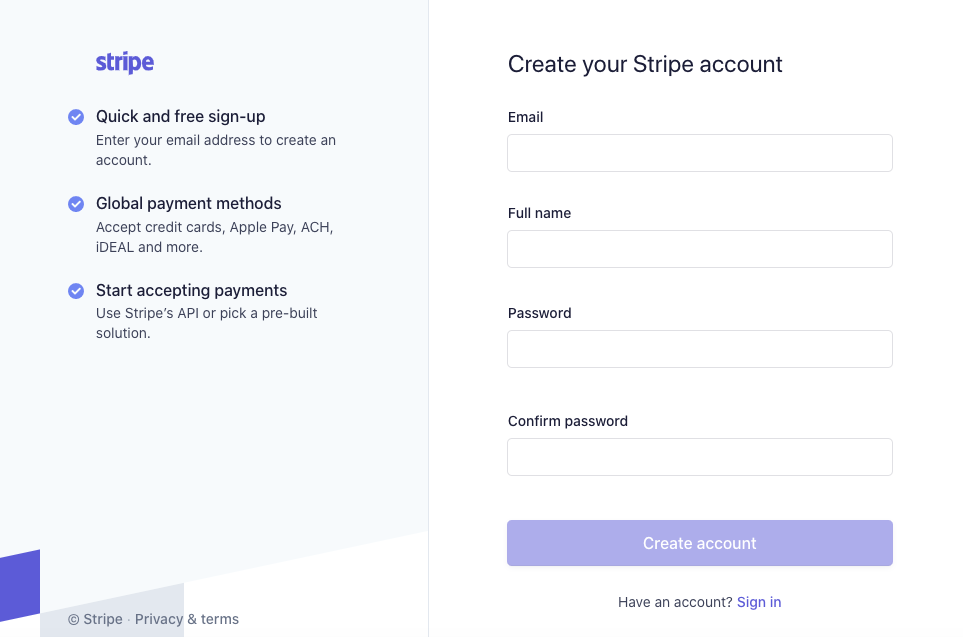Click the Global payment methods heading
This screenshot has height=637, width=963.
(x=189, y=203)
